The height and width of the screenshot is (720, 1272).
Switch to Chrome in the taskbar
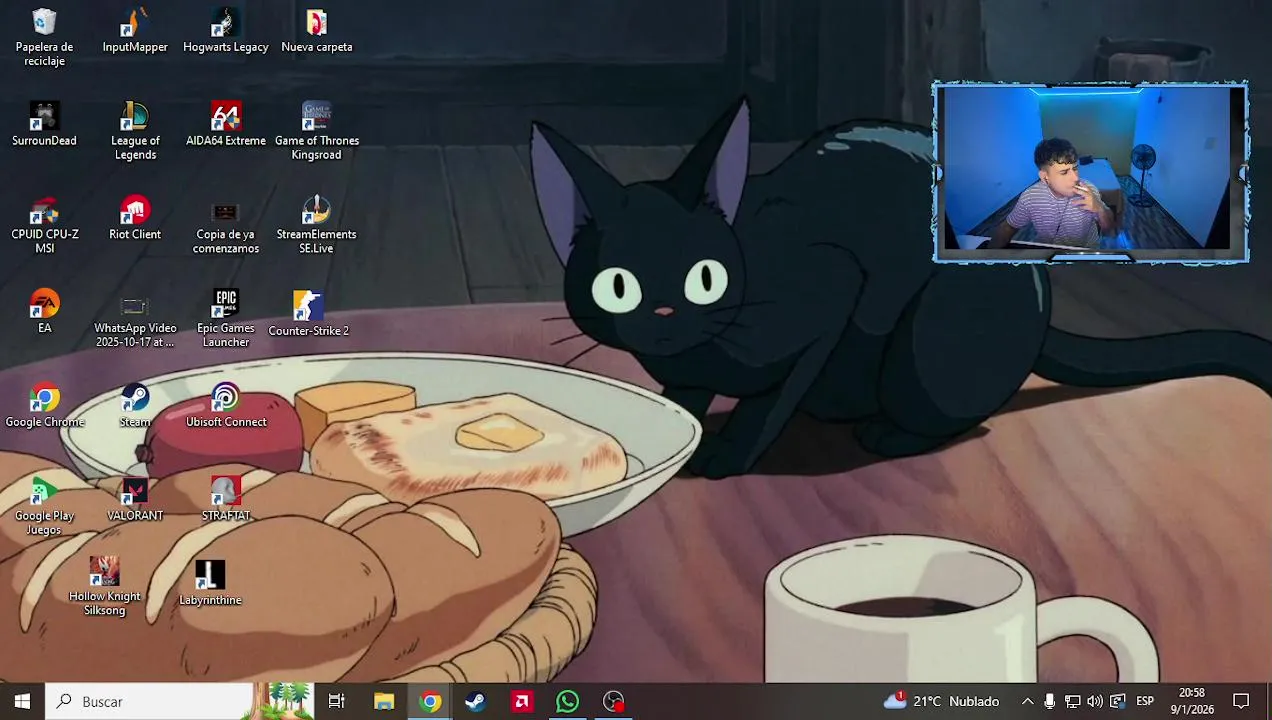430,701
